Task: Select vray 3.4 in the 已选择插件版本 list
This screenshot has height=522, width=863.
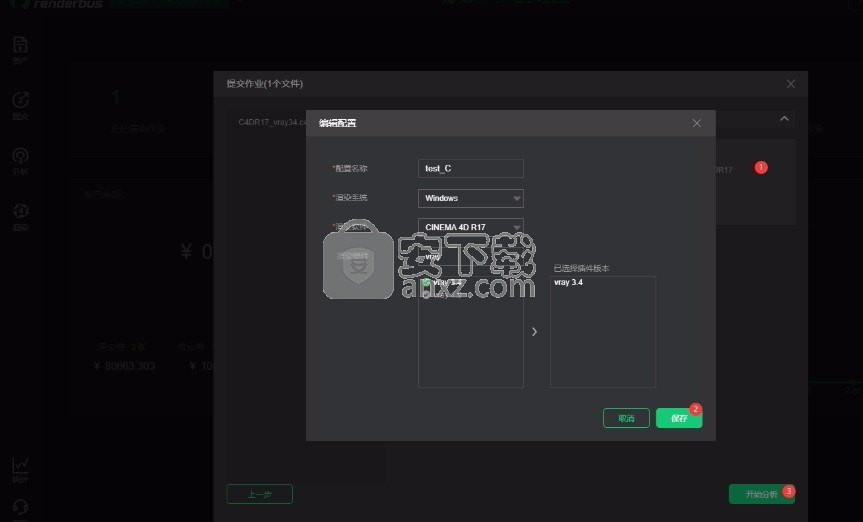Action: point(569,282)
